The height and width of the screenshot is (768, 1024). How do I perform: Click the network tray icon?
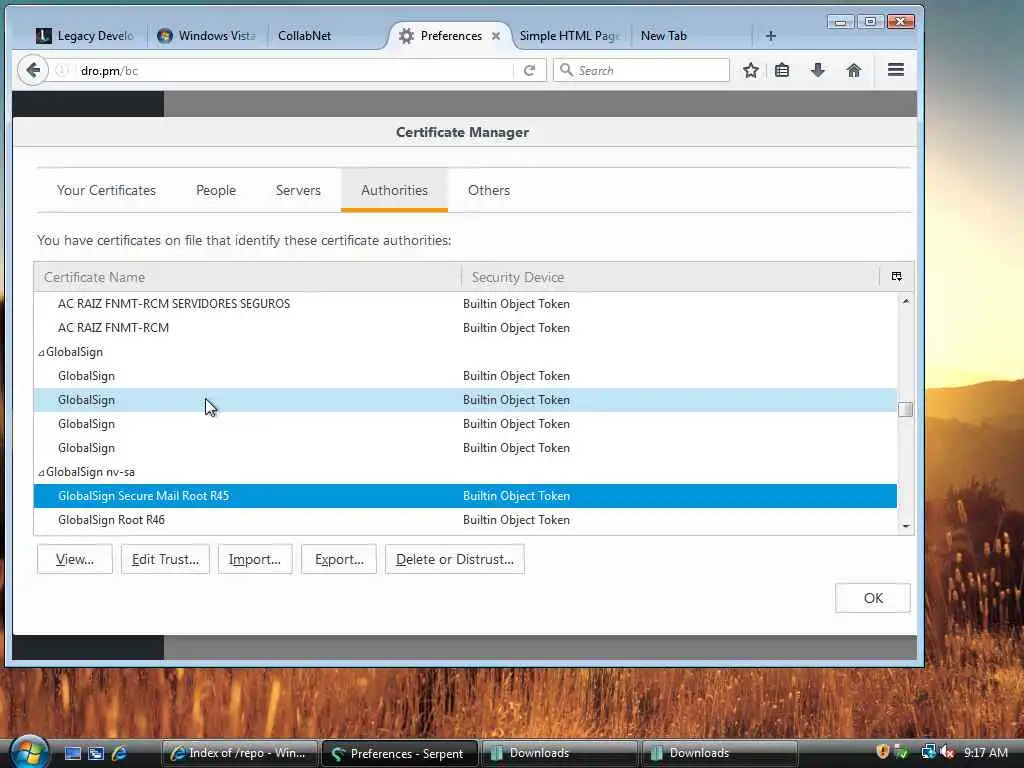click(x=928, y=752)
